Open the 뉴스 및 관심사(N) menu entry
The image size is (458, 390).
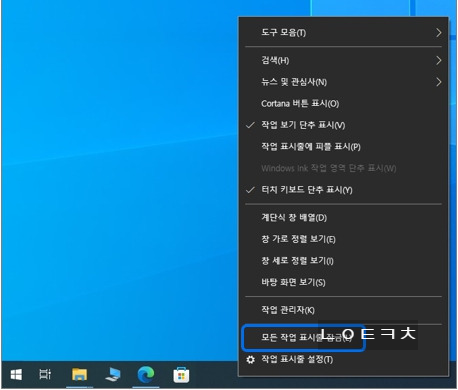point(343,82)
